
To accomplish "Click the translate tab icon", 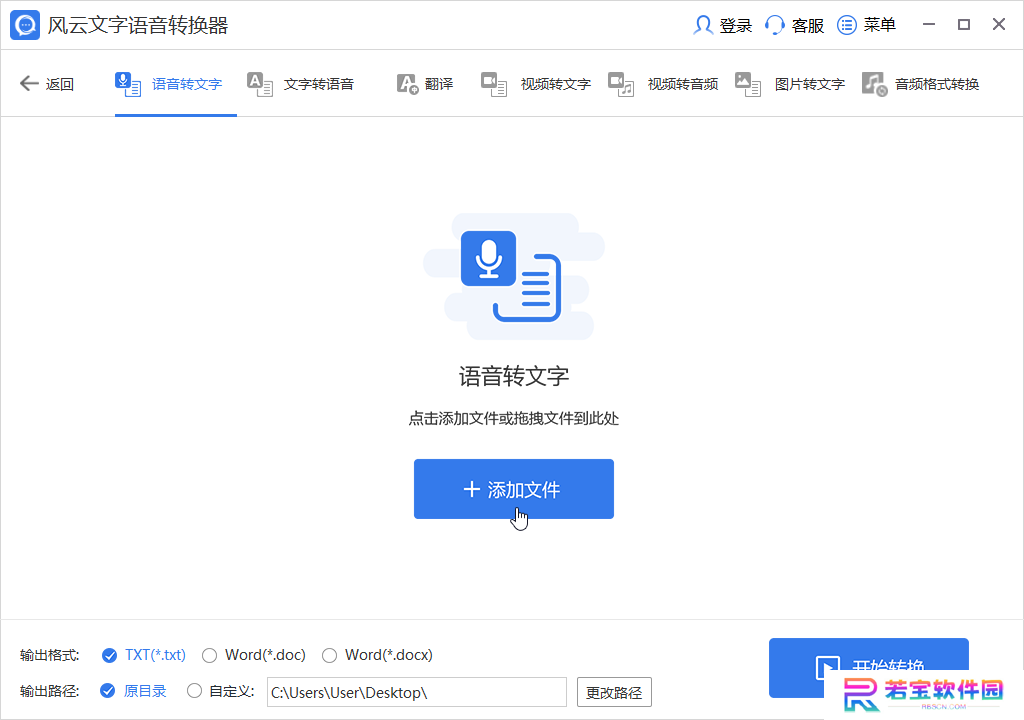I will 408,84.
